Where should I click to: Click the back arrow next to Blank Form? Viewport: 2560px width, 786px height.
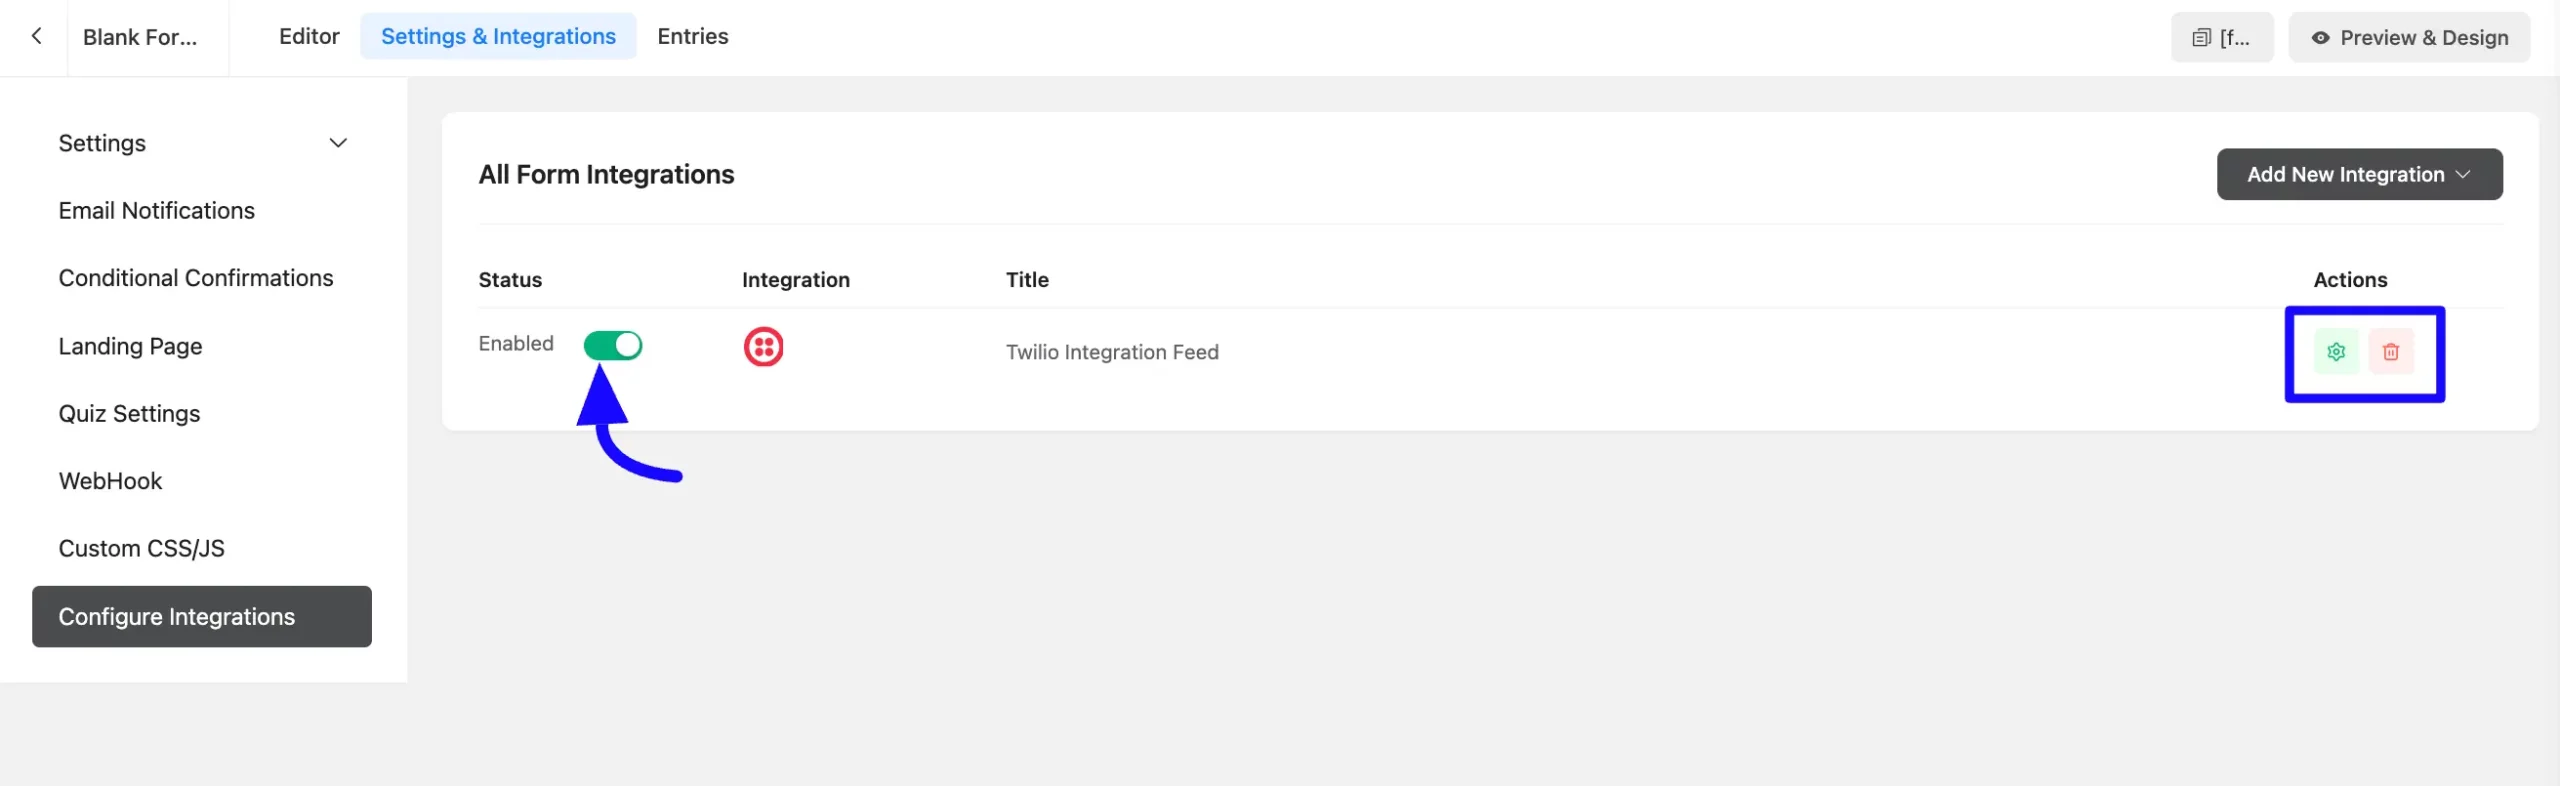click(x=37, y=36)
